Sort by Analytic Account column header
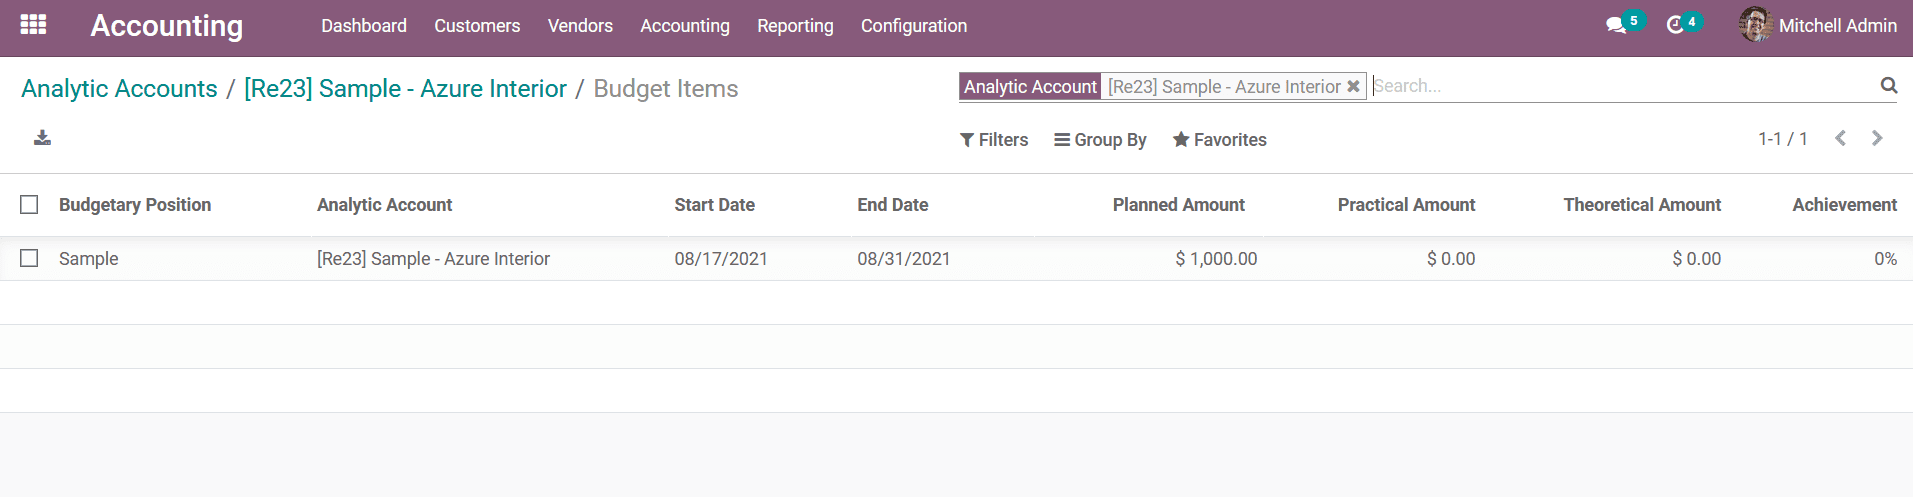This screenshot has height=497, width=1913. (384, 205)
